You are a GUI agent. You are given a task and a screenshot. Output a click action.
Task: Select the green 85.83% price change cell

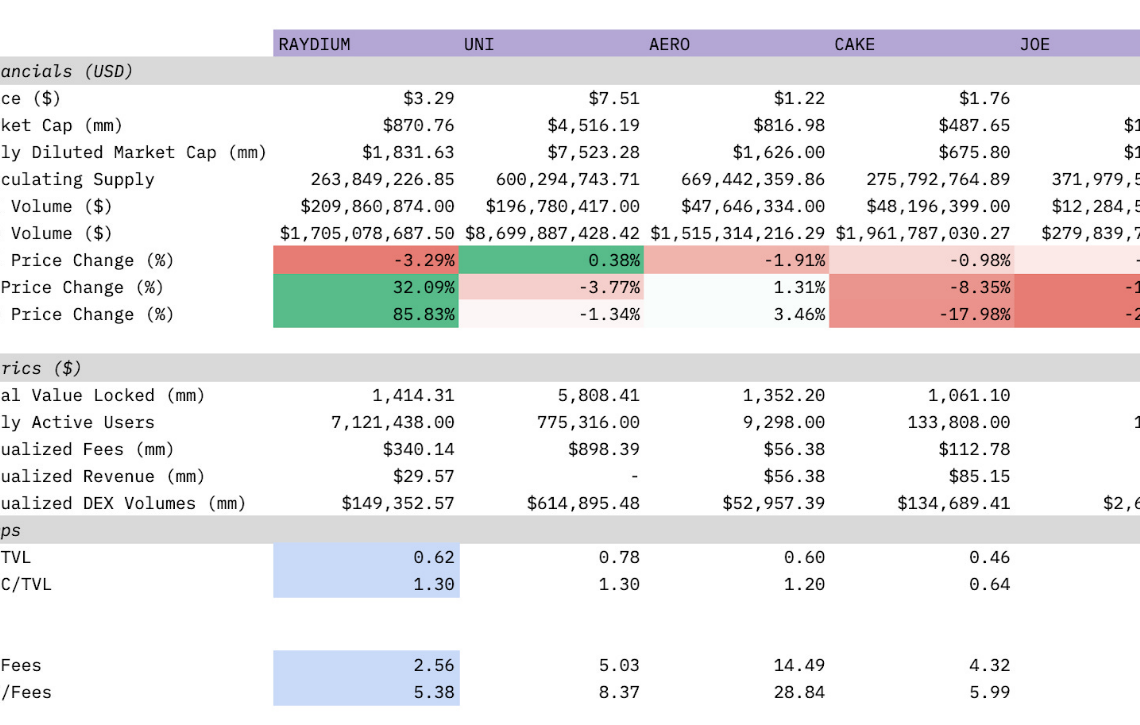click(x=366, y=314)
